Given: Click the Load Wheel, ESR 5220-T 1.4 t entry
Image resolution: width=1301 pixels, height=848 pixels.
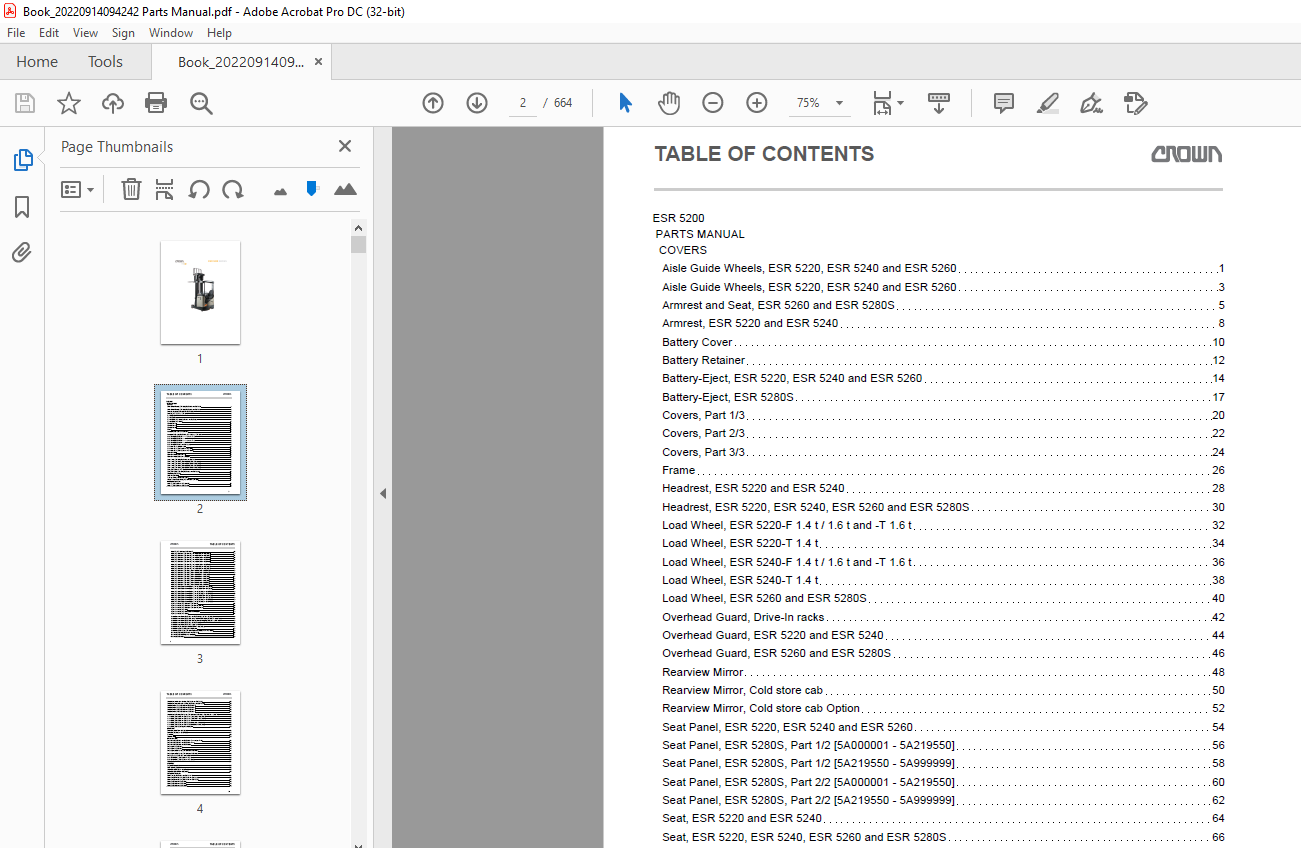Looking at the screenshot, I should pyautogui.click(x=943, y=543).
